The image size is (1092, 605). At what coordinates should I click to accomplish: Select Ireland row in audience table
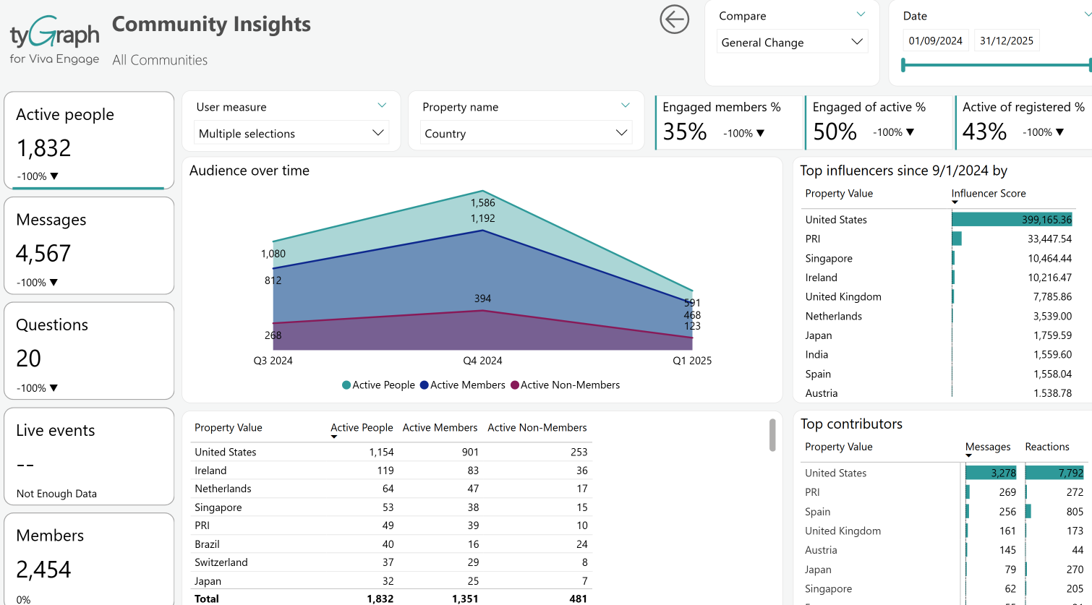pyautogui.click(x=391, y=471)
